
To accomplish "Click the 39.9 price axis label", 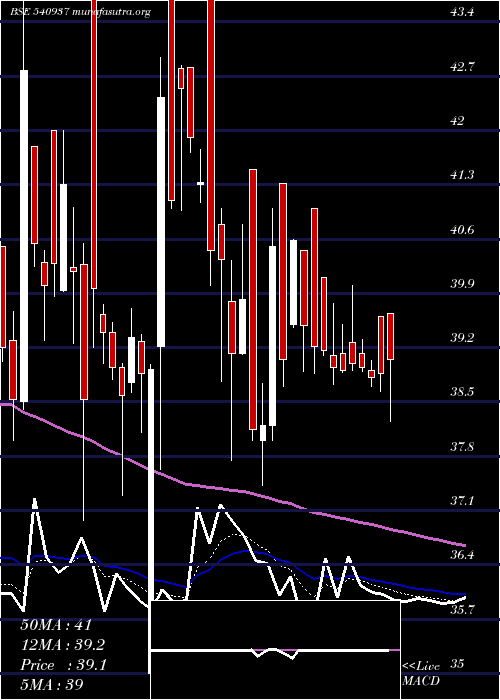I will (462, 284).
